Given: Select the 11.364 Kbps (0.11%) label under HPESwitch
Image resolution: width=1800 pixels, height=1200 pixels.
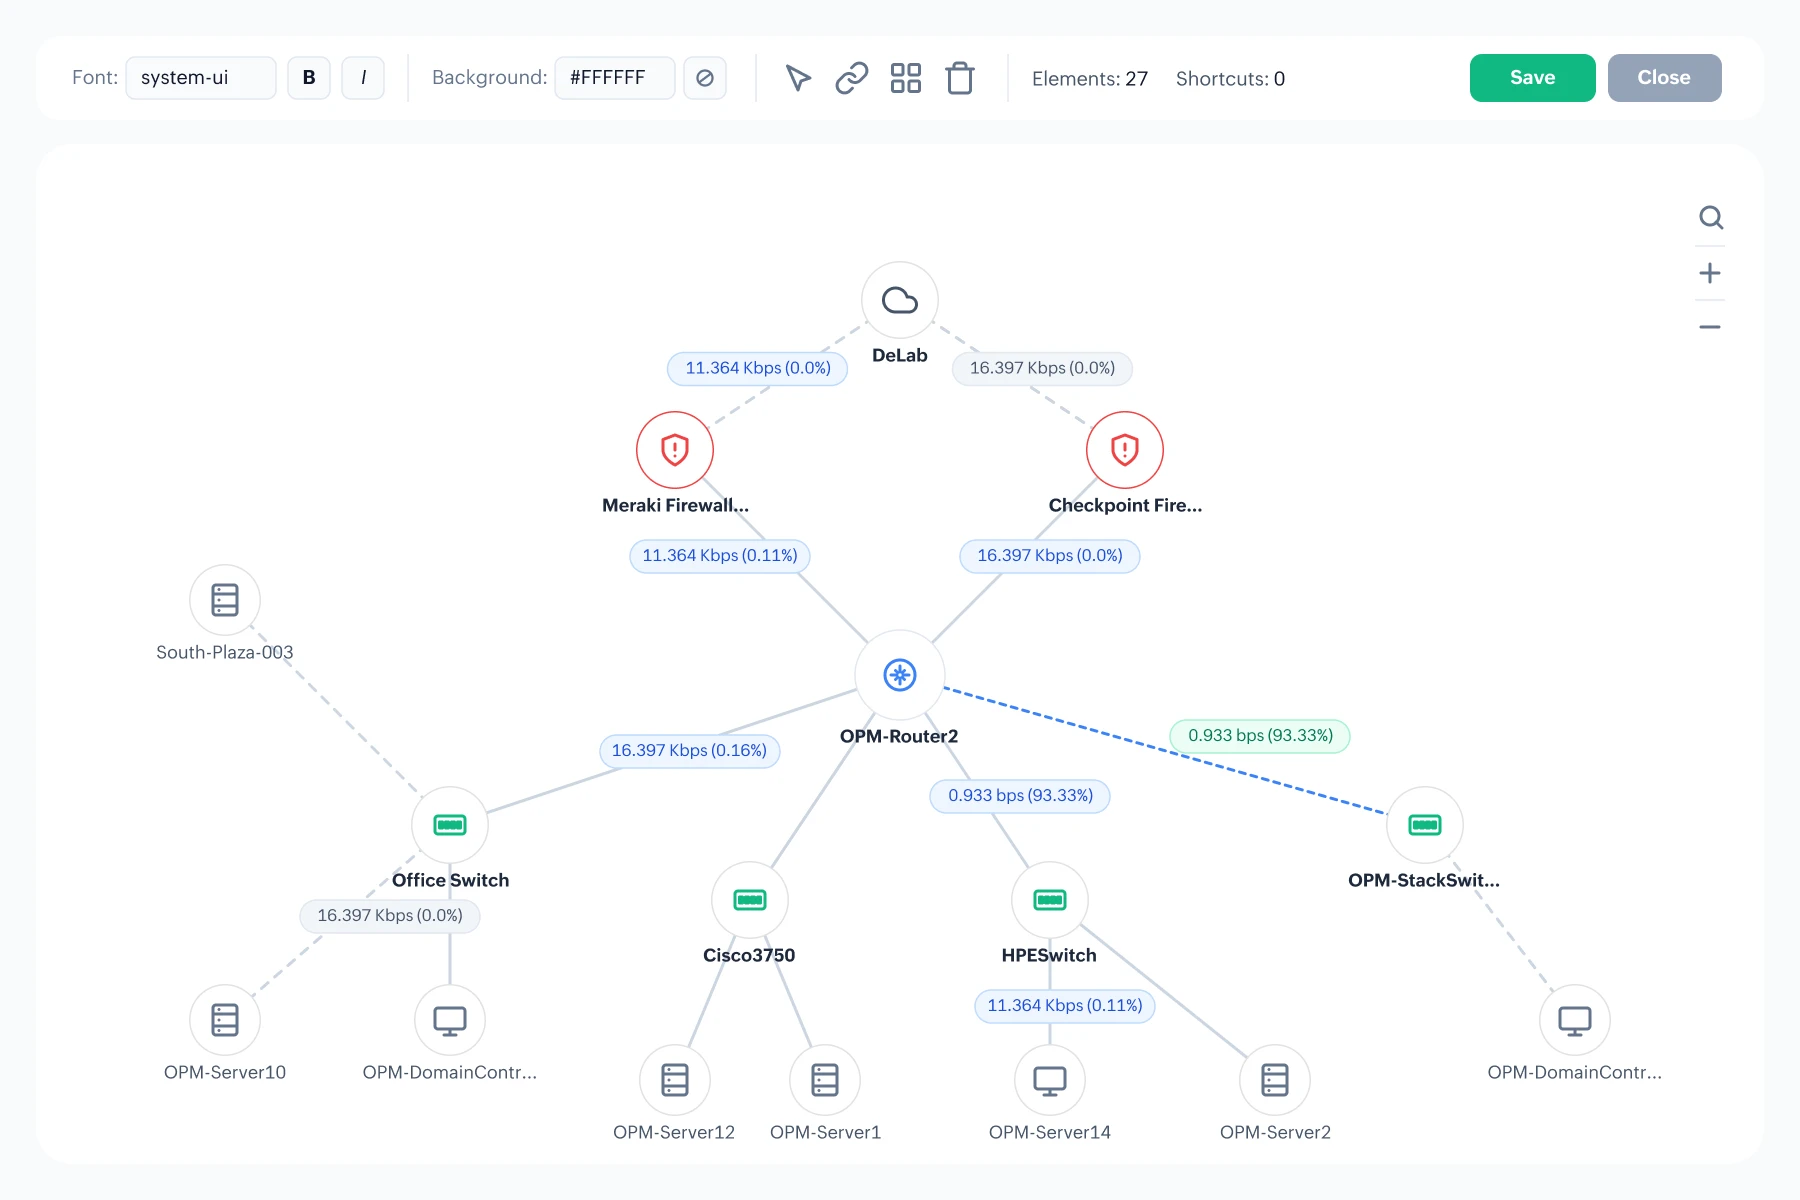Looking at the screenshot, I should coord(1065,1006).
